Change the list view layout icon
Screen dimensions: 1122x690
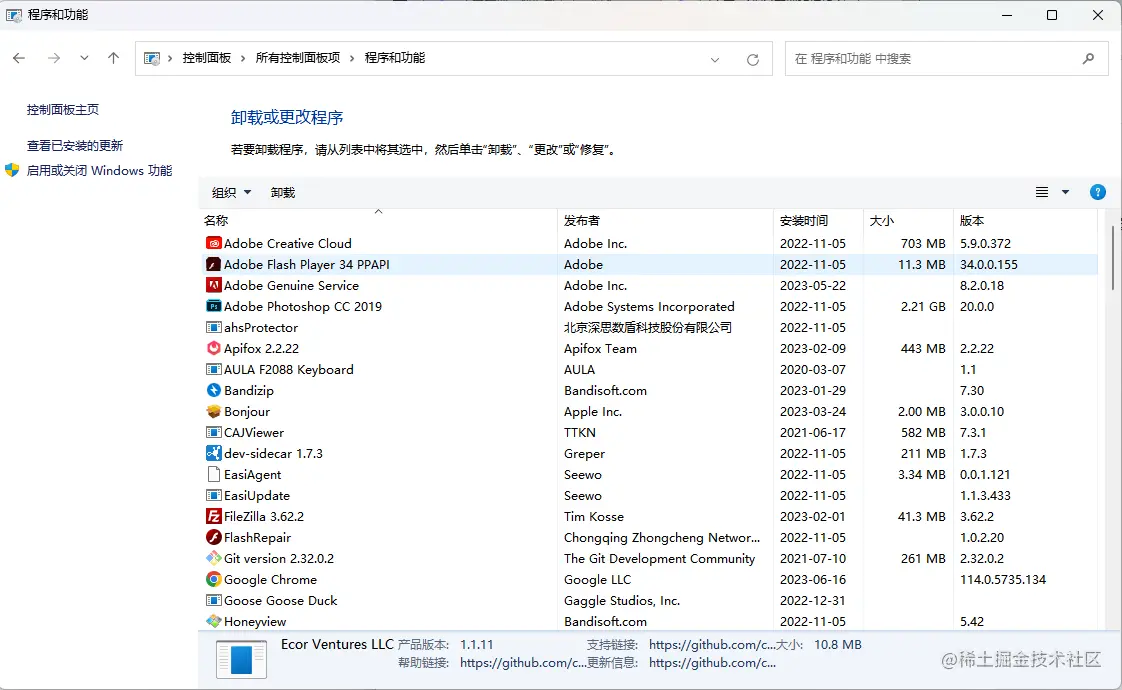1042,192
